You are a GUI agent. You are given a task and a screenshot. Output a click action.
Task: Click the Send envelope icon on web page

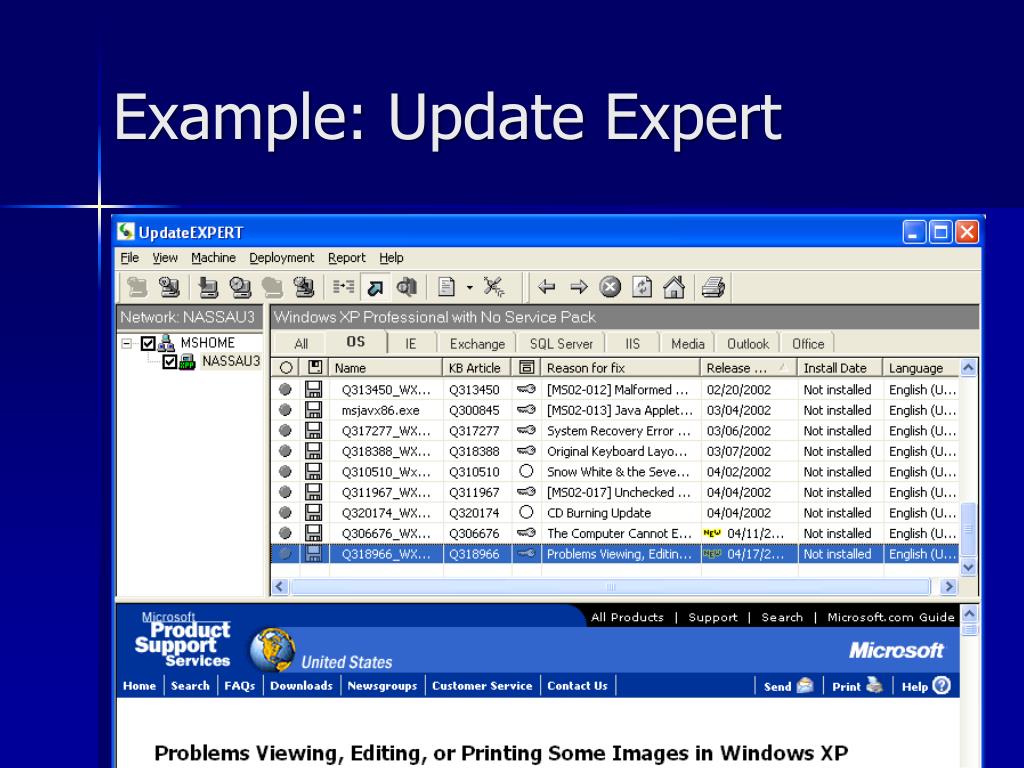(806, 685)
